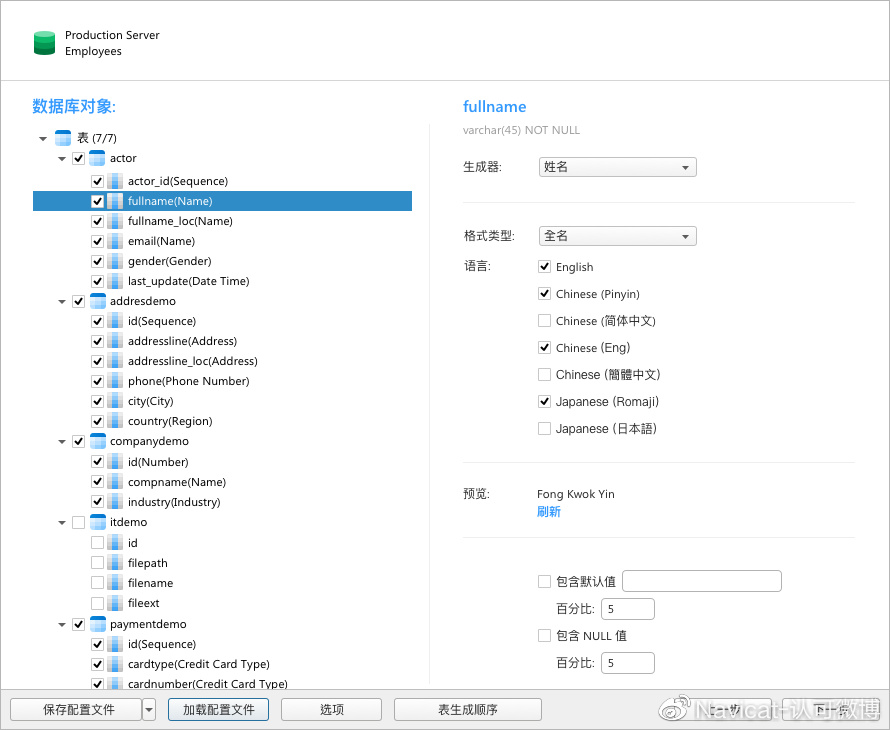Screen dimensions: 890x730
Task: Select the email(Name) tree row
Action: click(222, 241)
